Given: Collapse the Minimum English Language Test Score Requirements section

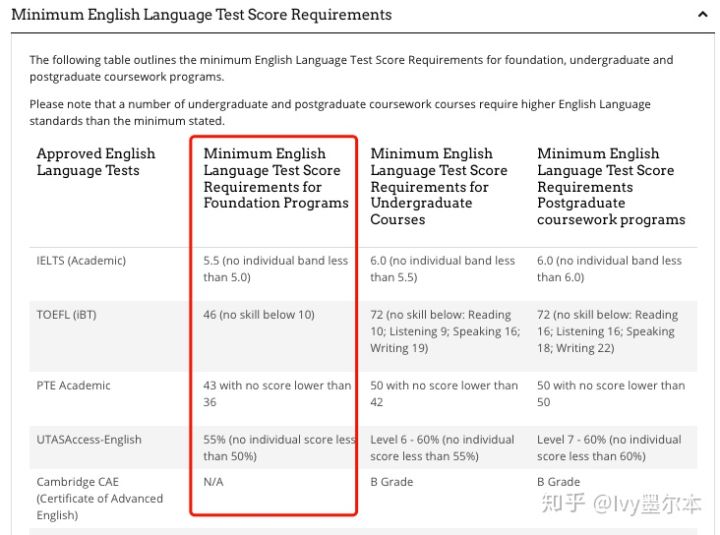Looking at the screenshot, I should coord(702,15).
